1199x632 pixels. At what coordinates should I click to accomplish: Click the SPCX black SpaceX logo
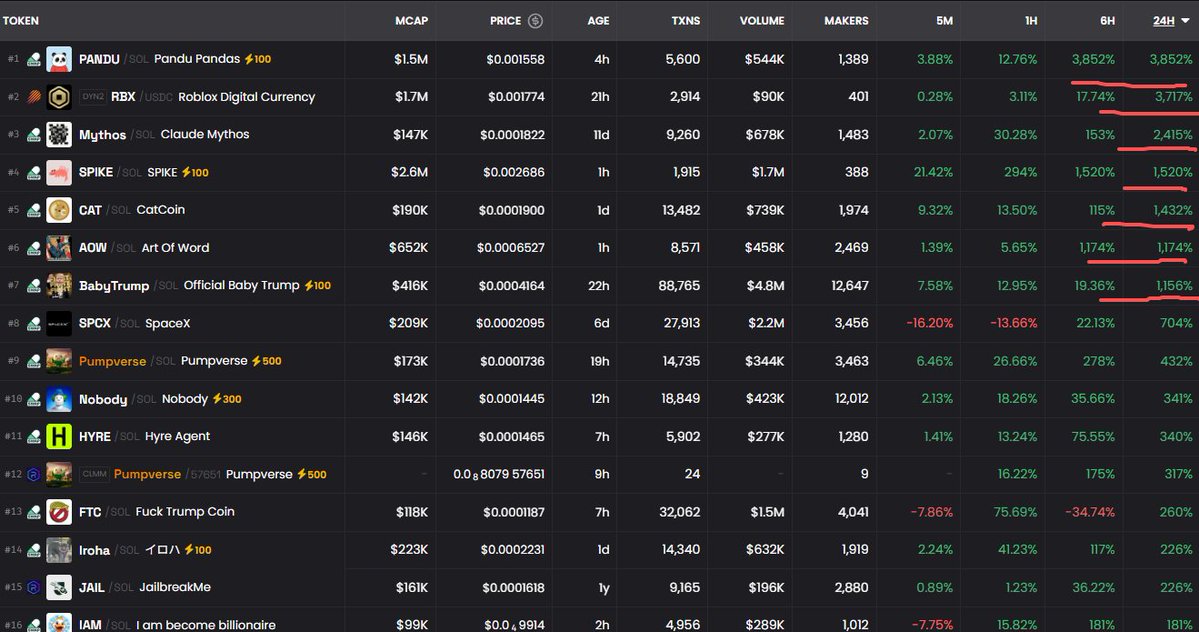[x=59, y=323]
